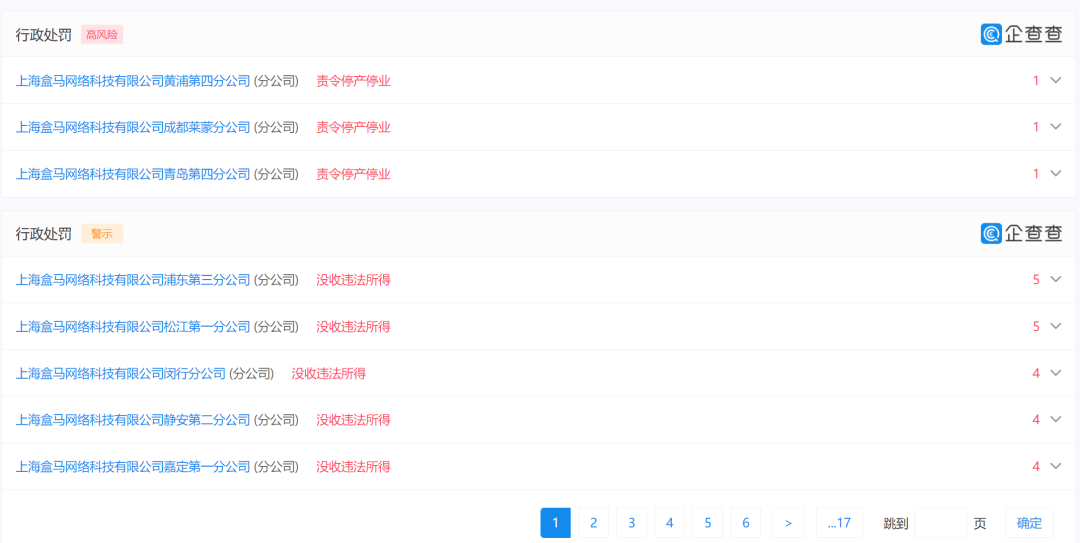Click the next page arrow button

pos(788,523)
